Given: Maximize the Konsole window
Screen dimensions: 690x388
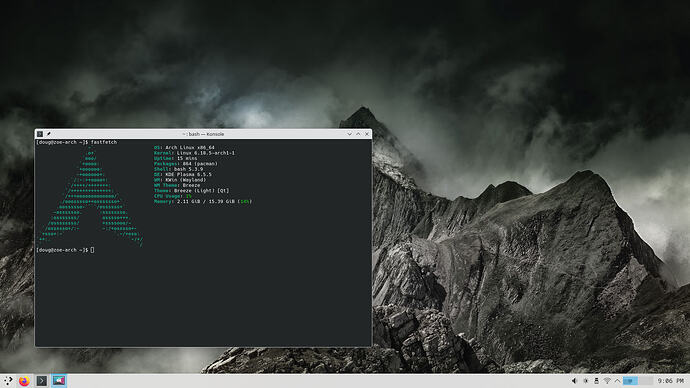Looking at the screenshot, I should tap(358, 134).
